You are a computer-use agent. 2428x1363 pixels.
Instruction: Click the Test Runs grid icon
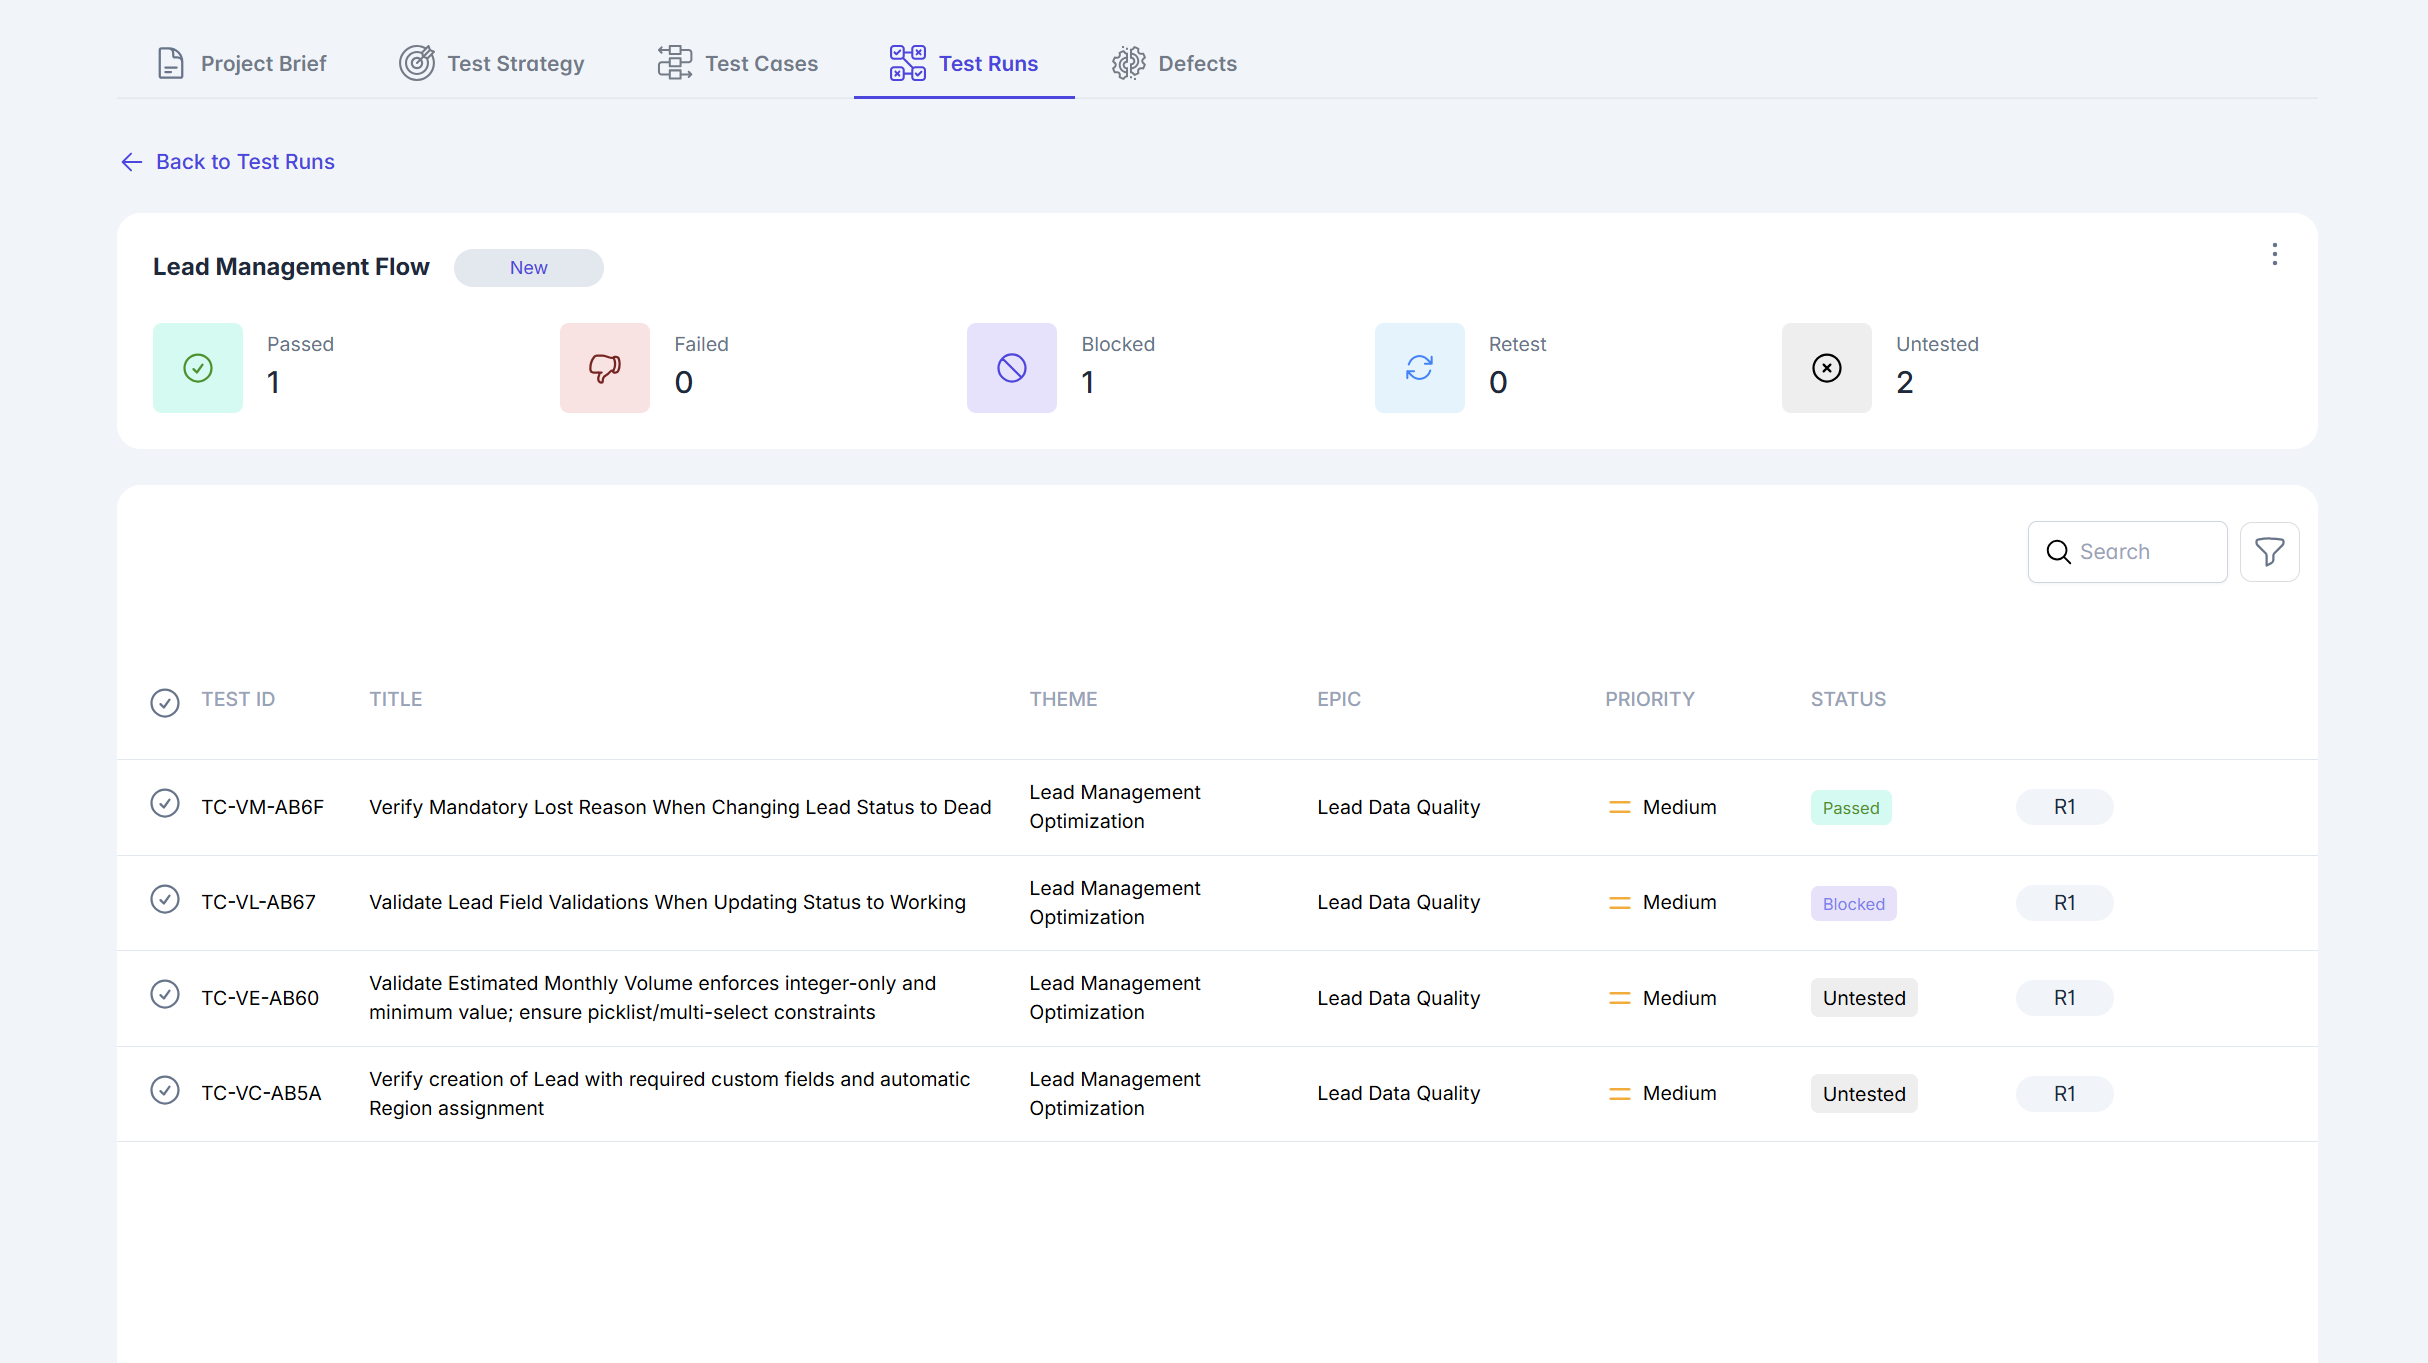908,63
